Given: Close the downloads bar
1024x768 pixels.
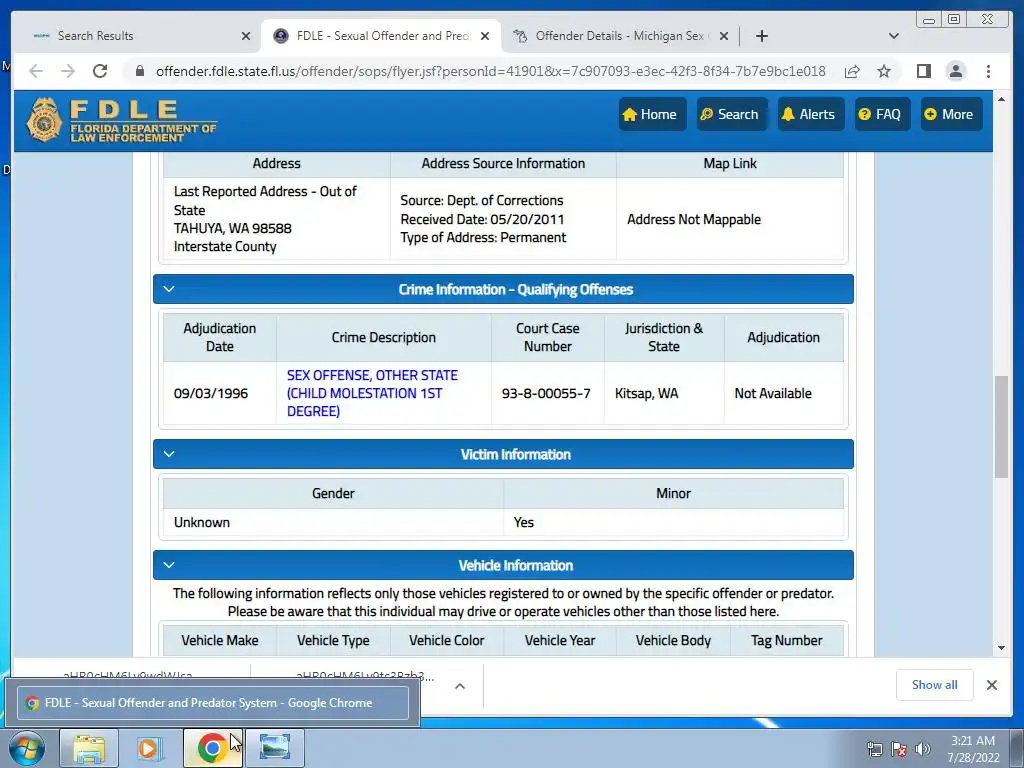Looking at the screenshot, I should click(991, 685).
